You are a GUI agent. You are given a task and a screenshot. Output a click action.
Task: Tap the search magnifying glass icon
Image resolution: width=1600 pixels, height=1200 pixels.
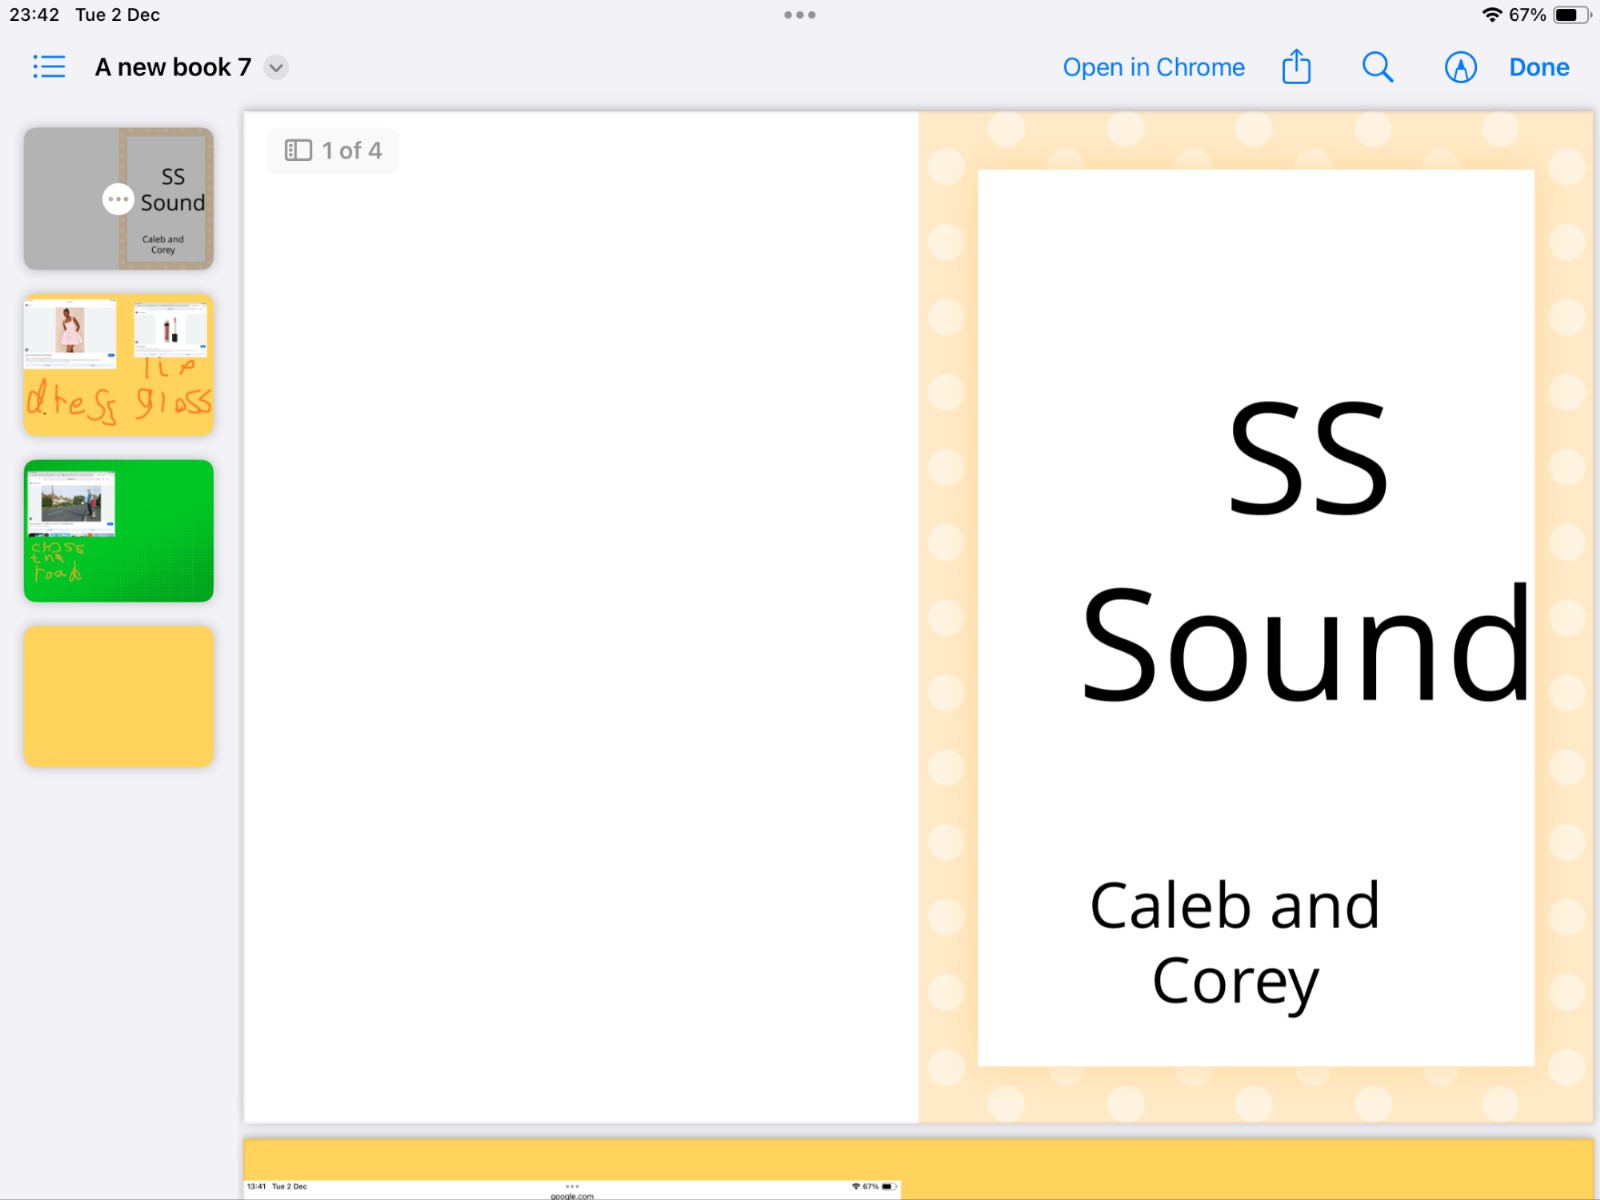pos(1377,67)
